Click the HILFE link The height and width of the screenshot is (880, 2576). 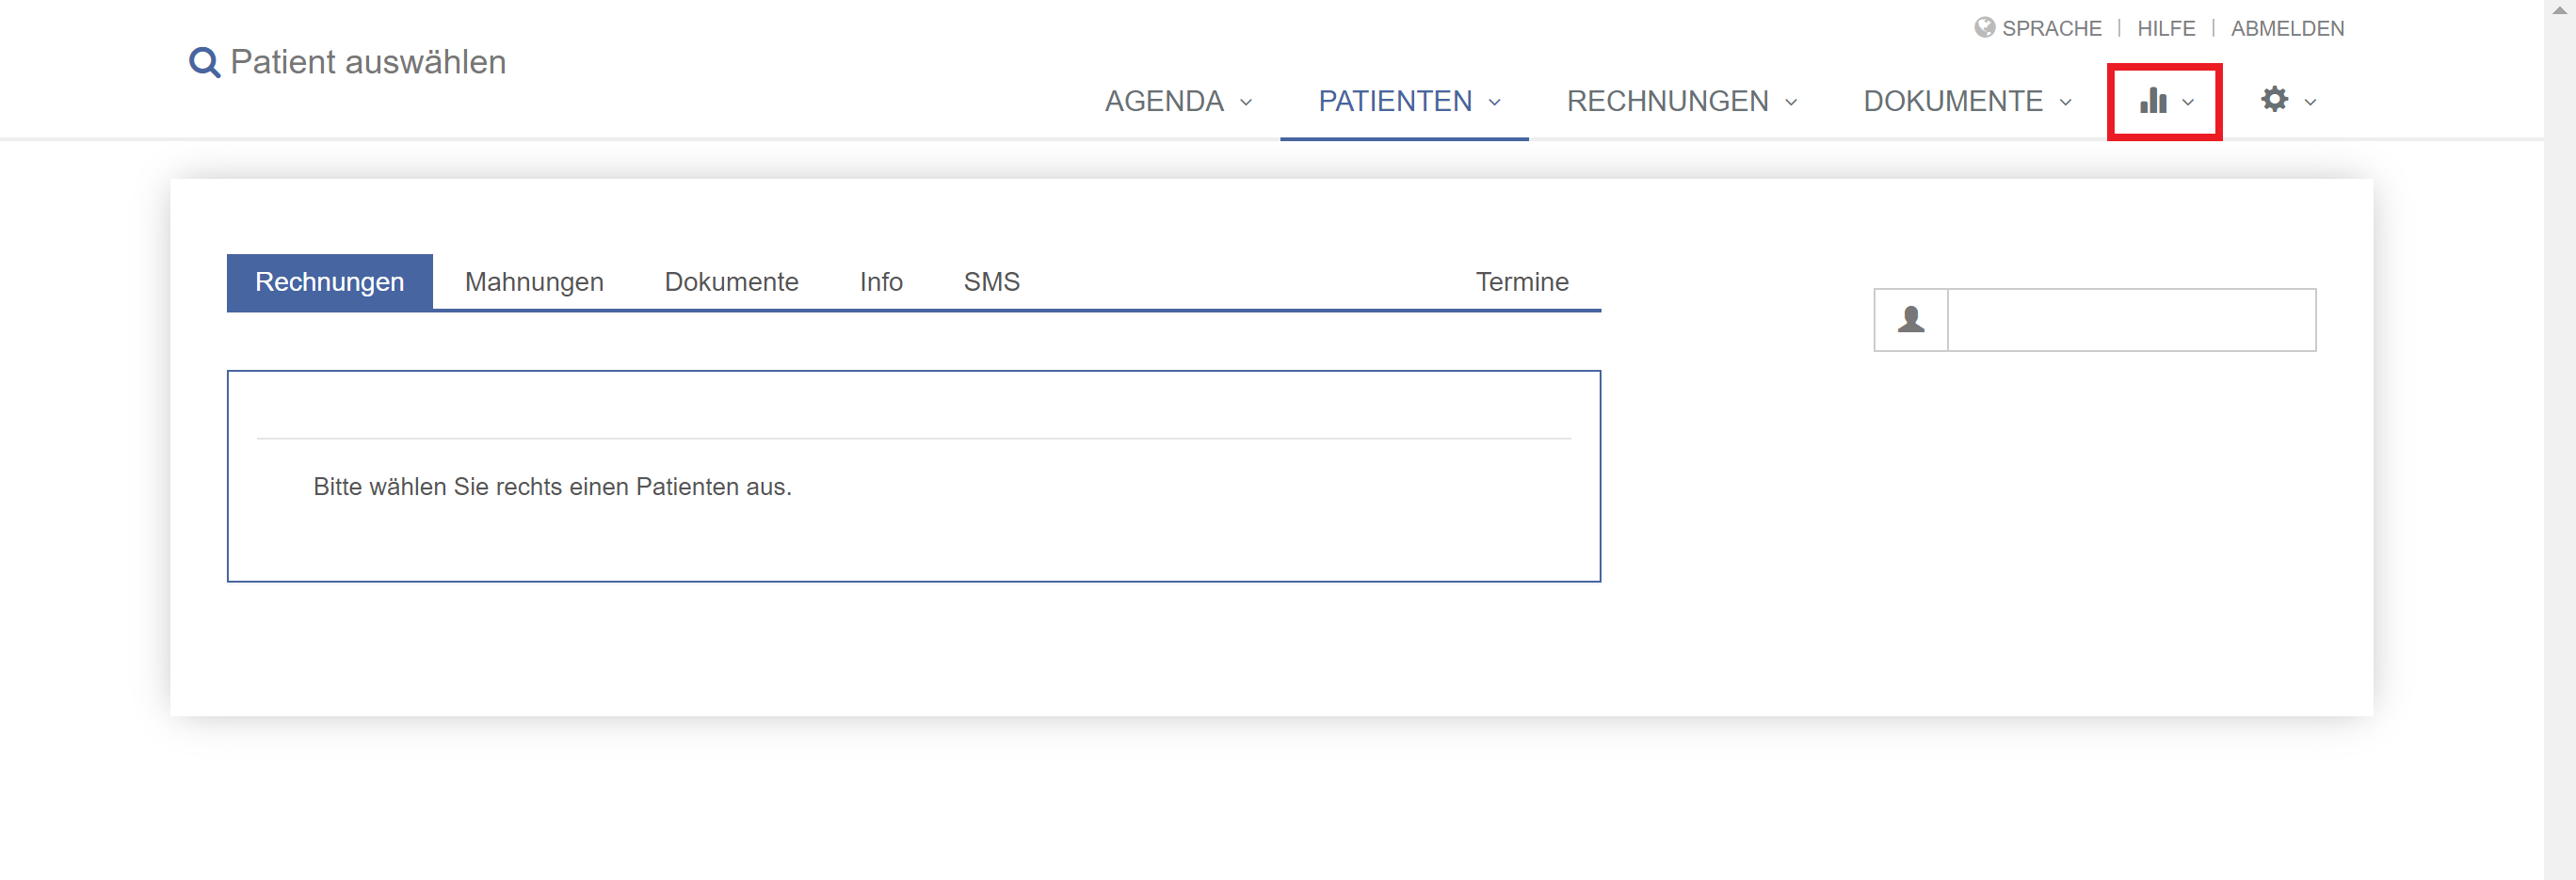[x=2166, y=28]
